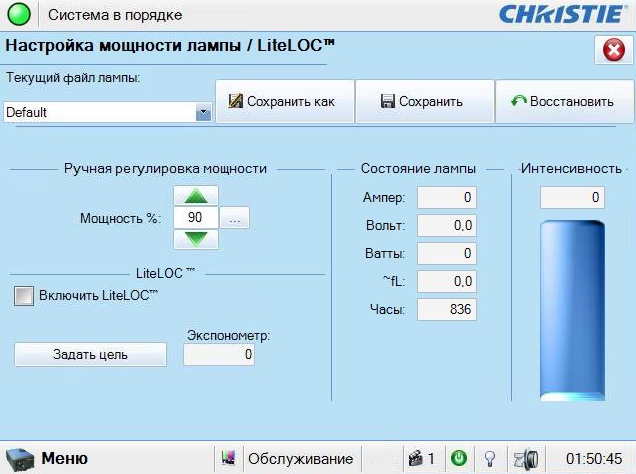Viewport: 636px width, 474px height.
Task: Enable the Включить LiteLOC checkbox
Action: [23, 296]
